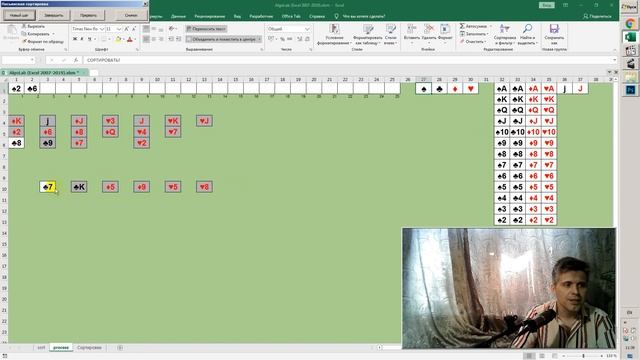
Task: Click the lightbulb Tell Me search icon
Action: [x=336, y=16]
